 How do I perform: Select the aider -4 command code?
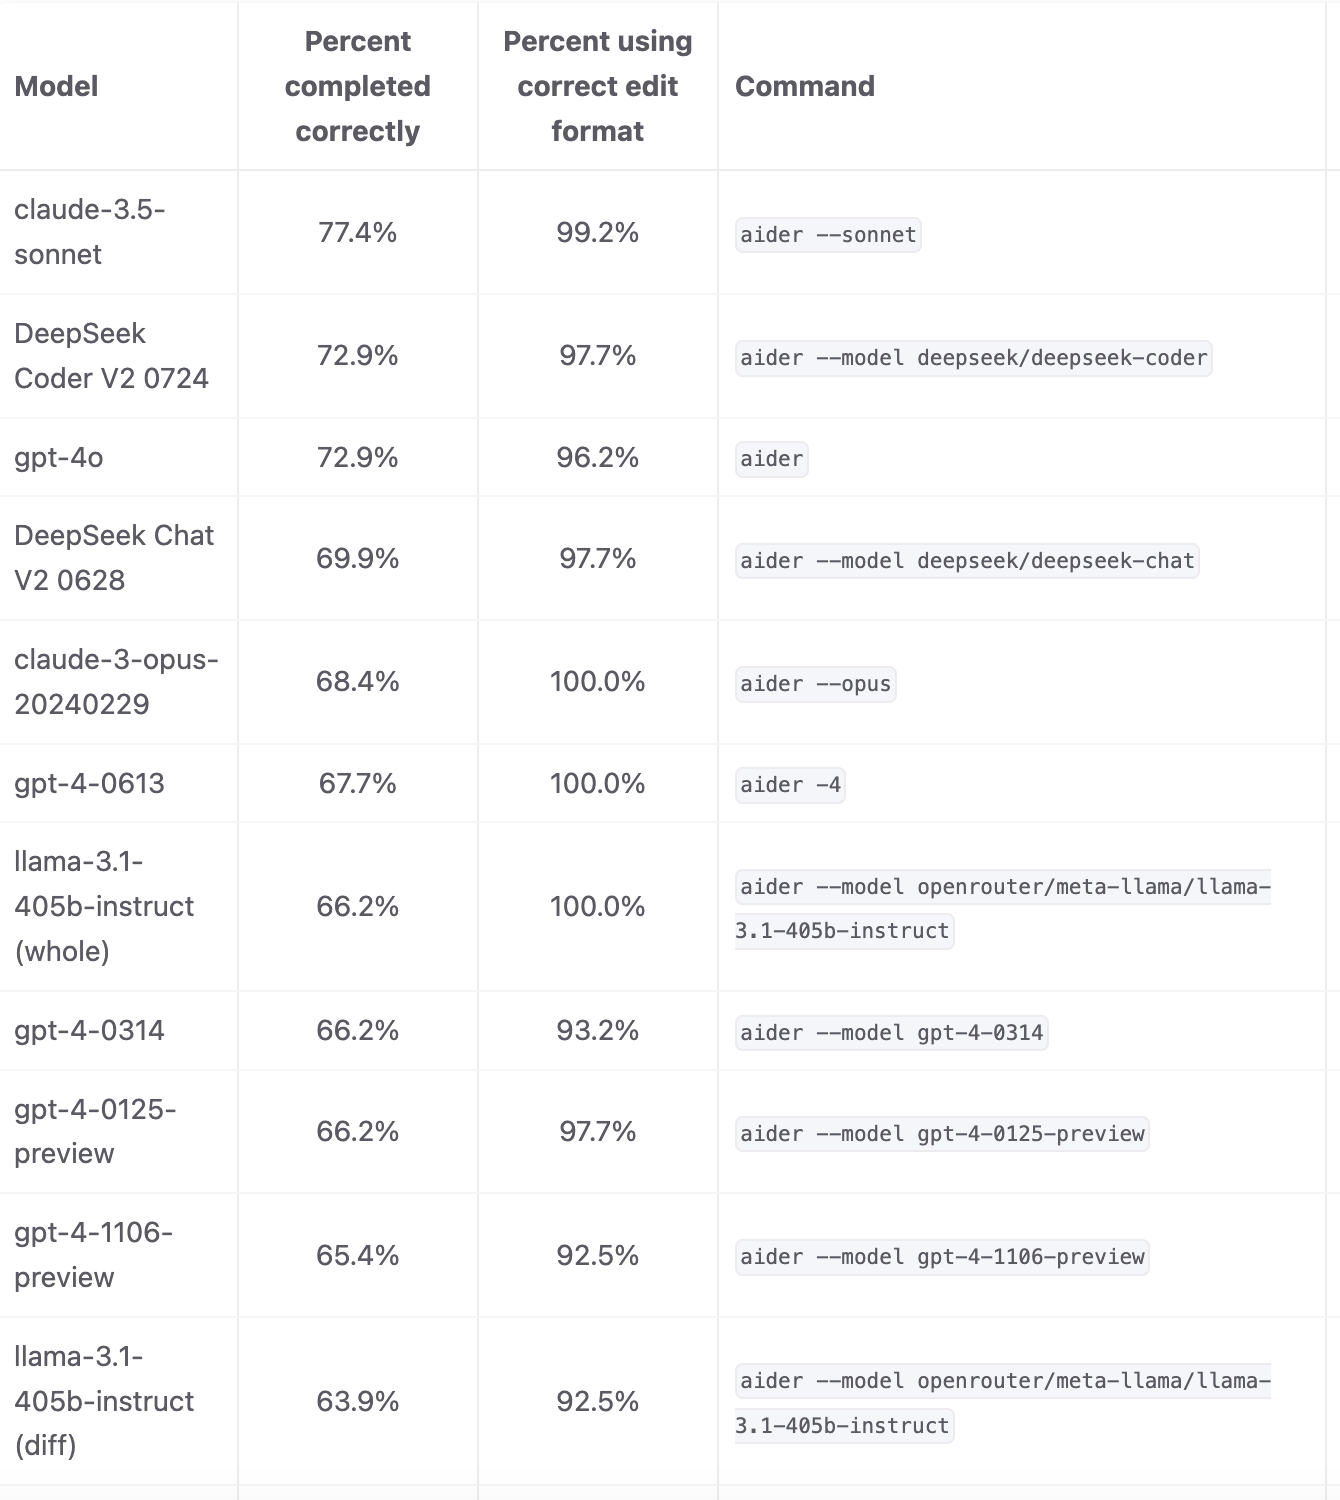point(790,785)
